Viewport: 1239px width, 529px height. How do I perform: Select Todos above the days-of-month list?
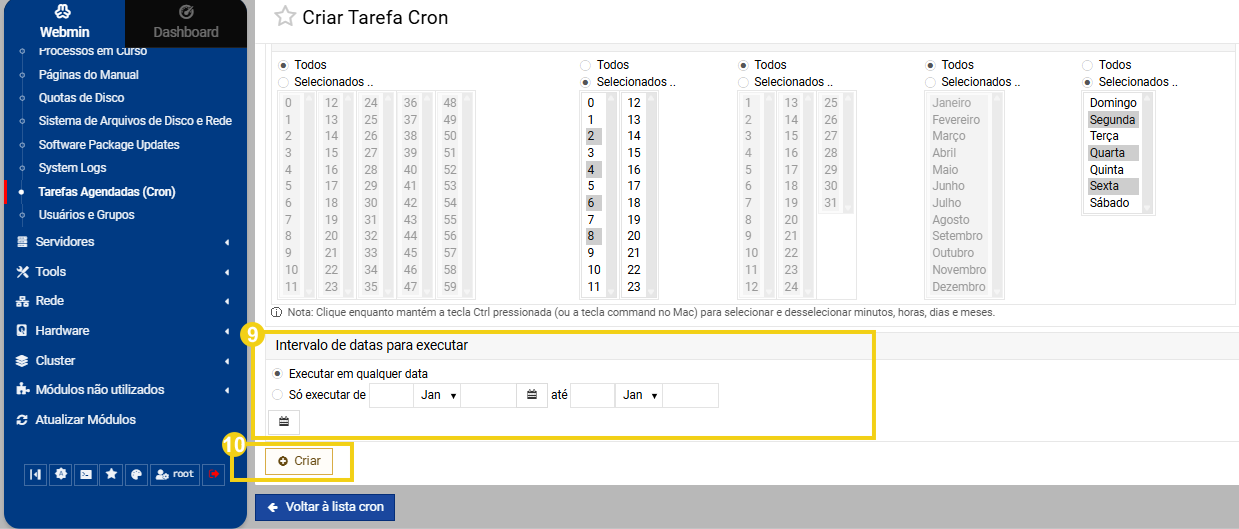point(743,65)
